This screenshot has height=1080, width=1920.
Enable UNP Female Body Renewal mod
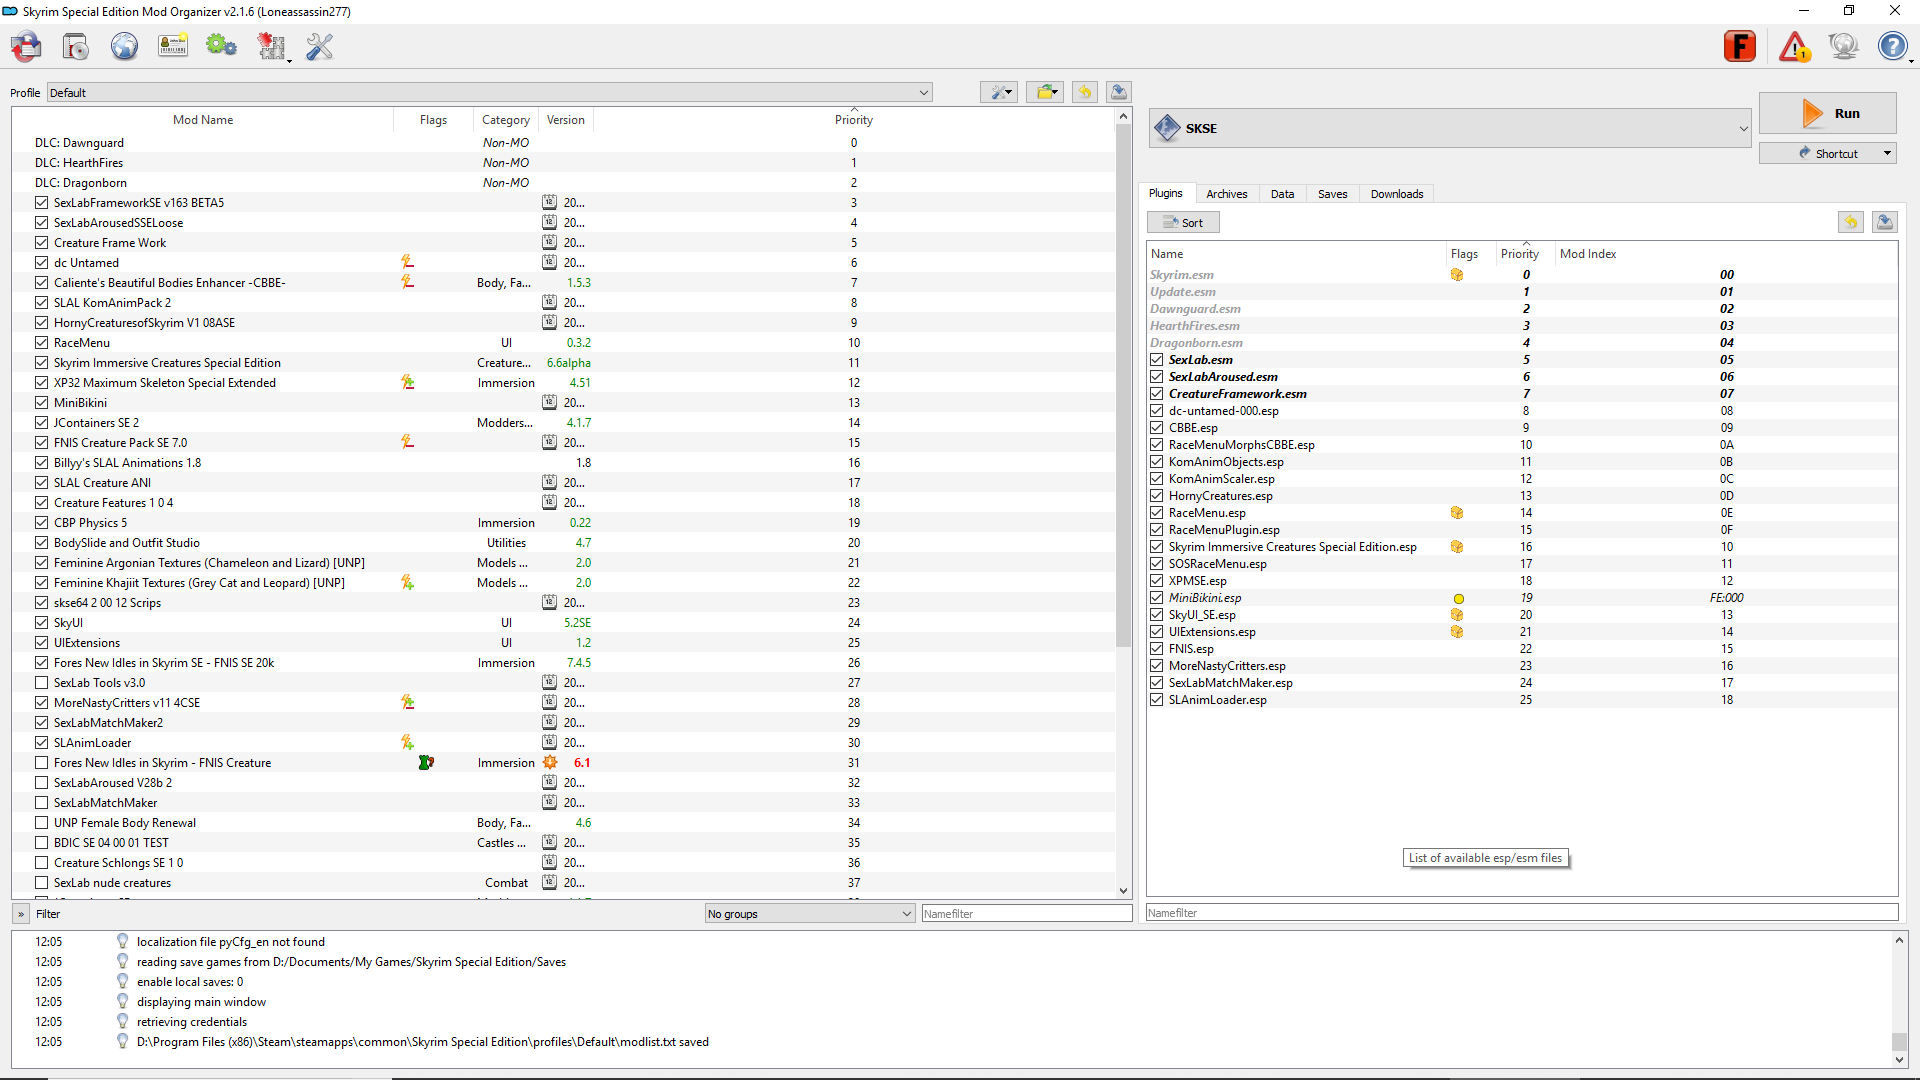click(42, 822)
